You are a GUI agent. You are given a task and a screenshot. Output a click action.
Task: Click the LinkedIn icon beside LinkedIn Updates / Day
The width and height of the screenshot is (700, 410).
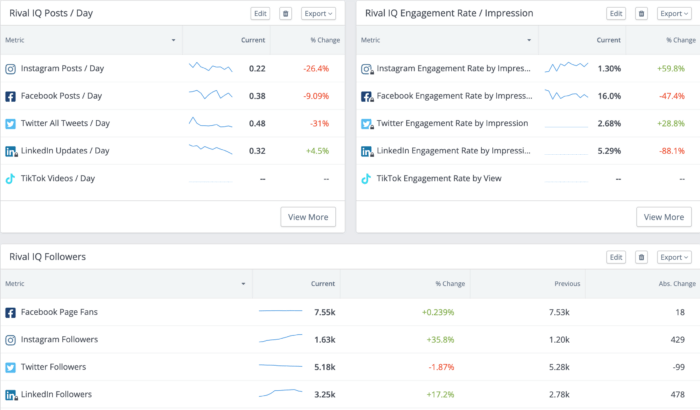pos(11,151)
